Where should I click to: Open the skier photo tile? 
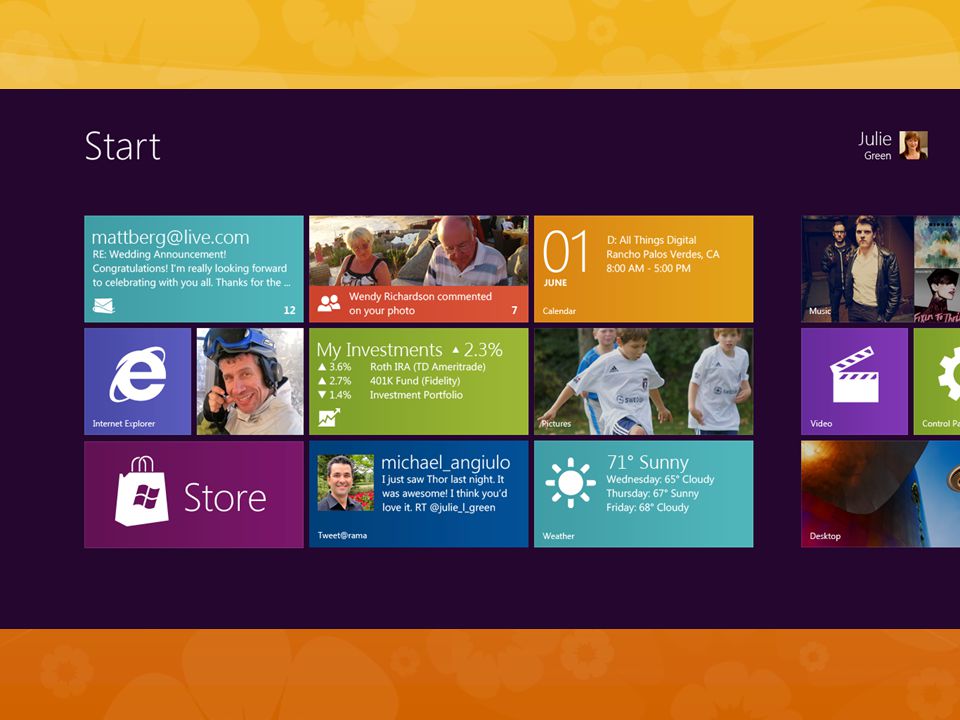250,381
